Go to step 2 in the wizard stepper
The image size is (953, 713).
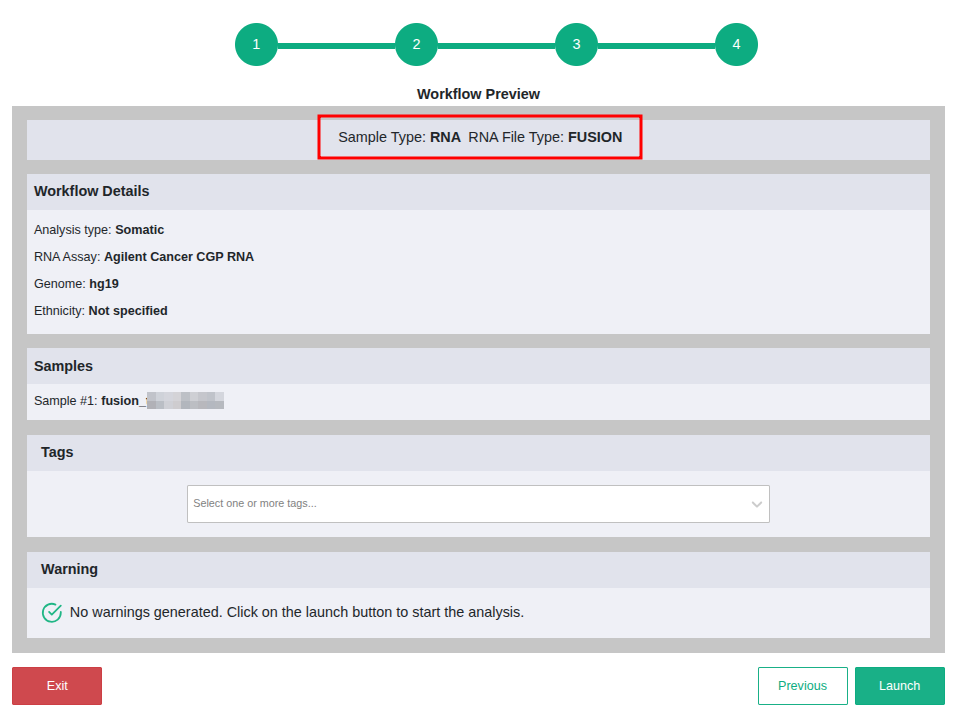(416, 45)
